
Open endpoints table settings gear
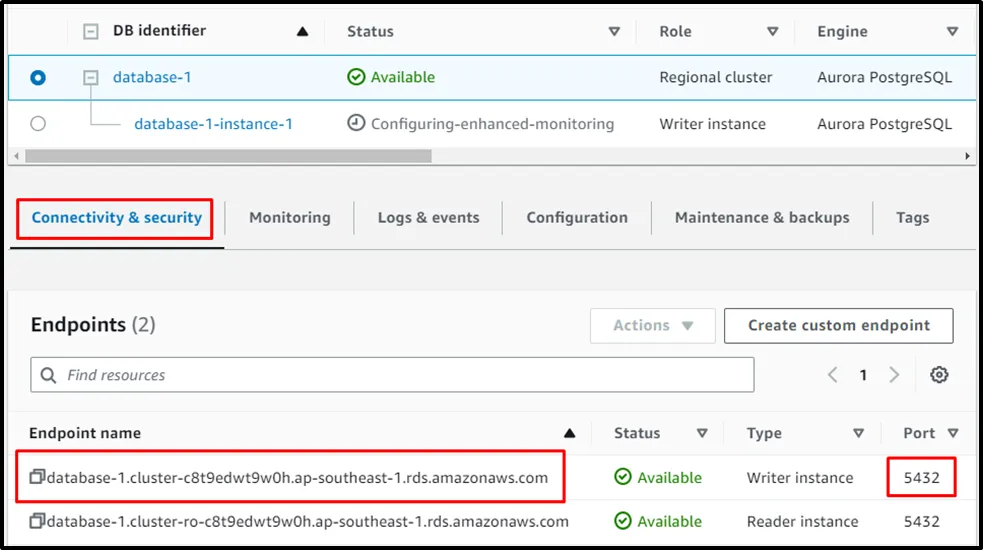938,375
